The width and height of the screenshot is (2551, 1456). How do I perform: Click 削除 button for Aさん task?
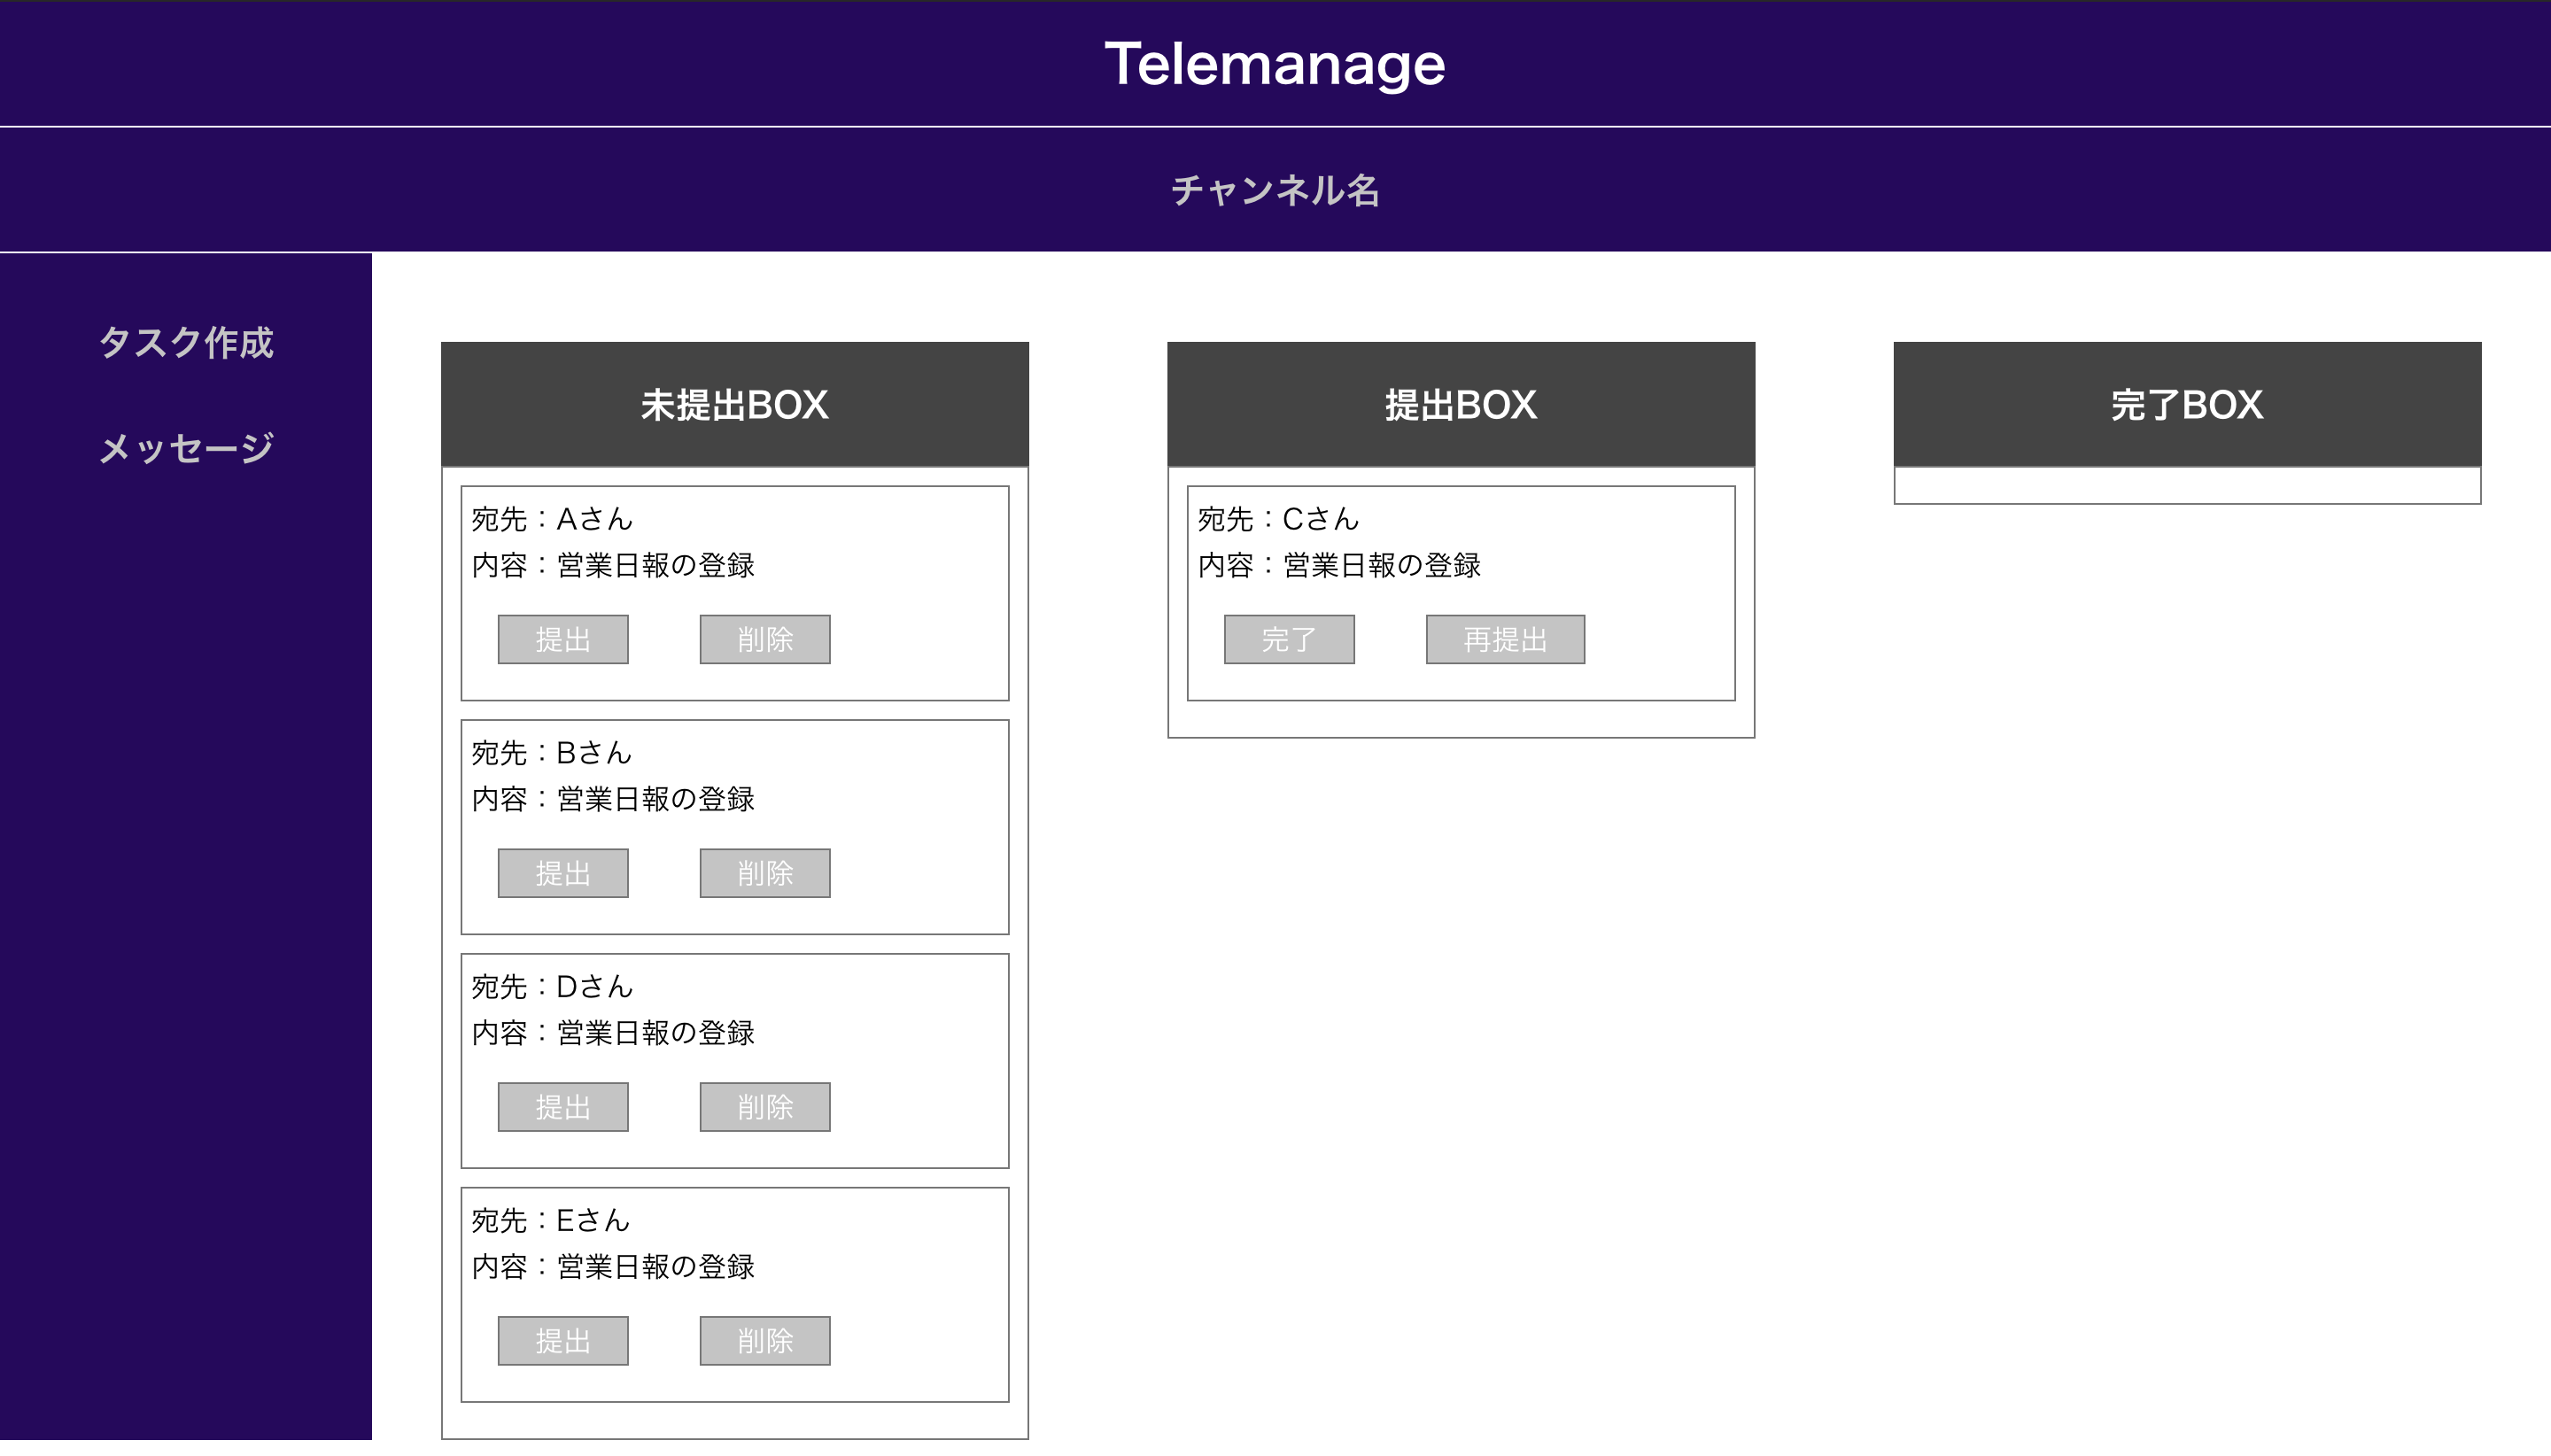[765, 640]
